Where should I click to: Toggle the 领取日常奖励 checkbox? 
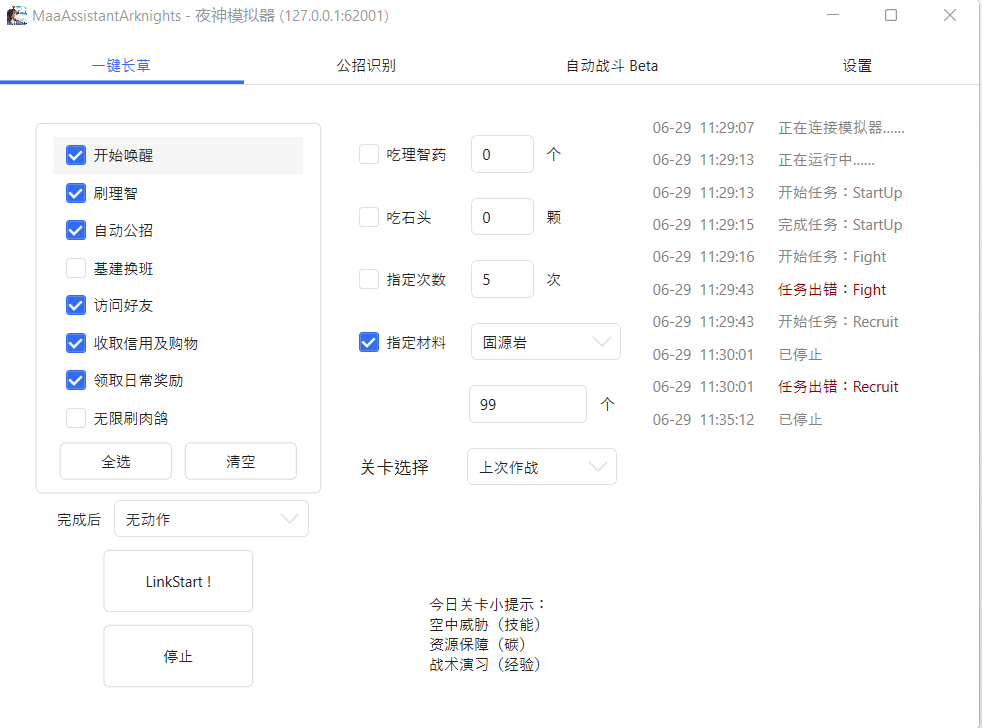pyautogui.click(x=76, y=380)
